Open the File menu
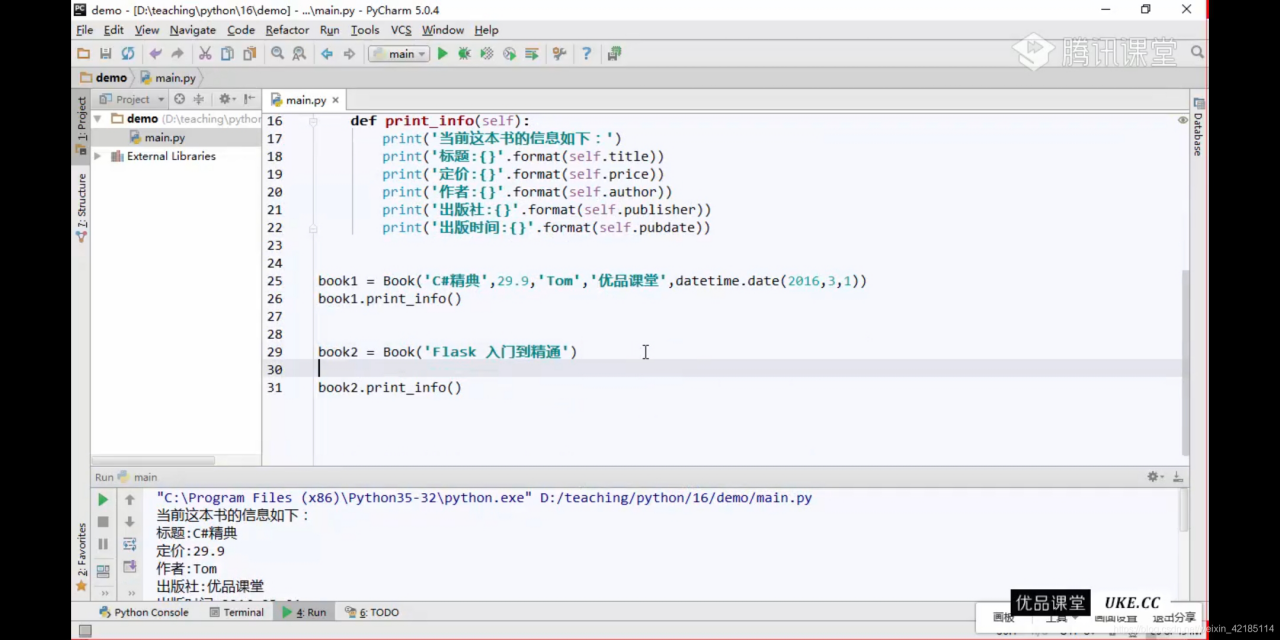The image size is (1280, 640). tap(85, 30)
